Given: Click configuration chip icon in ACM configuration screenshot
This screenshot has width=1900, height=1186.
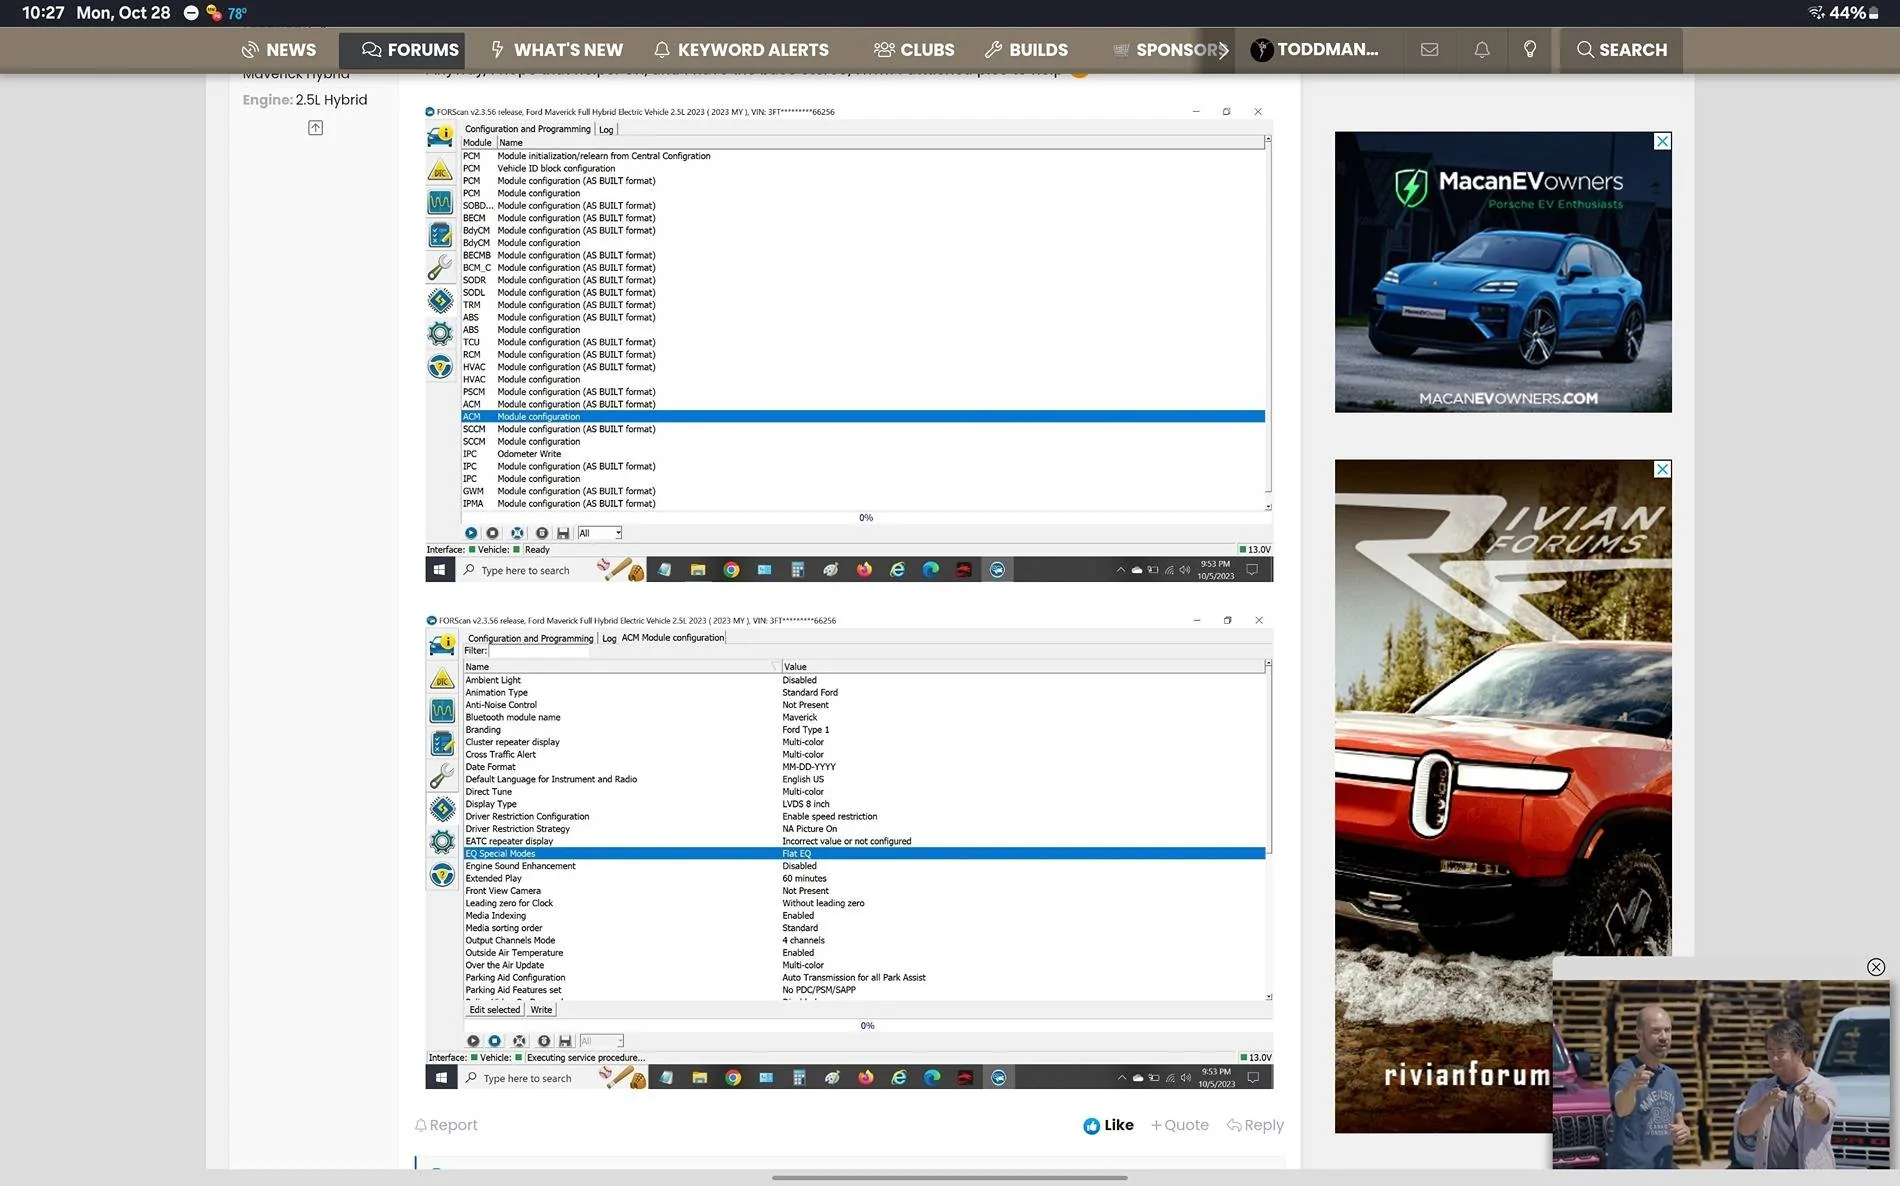Looking at the screenshot, I should pyautogui.click(x=442, y=808).
